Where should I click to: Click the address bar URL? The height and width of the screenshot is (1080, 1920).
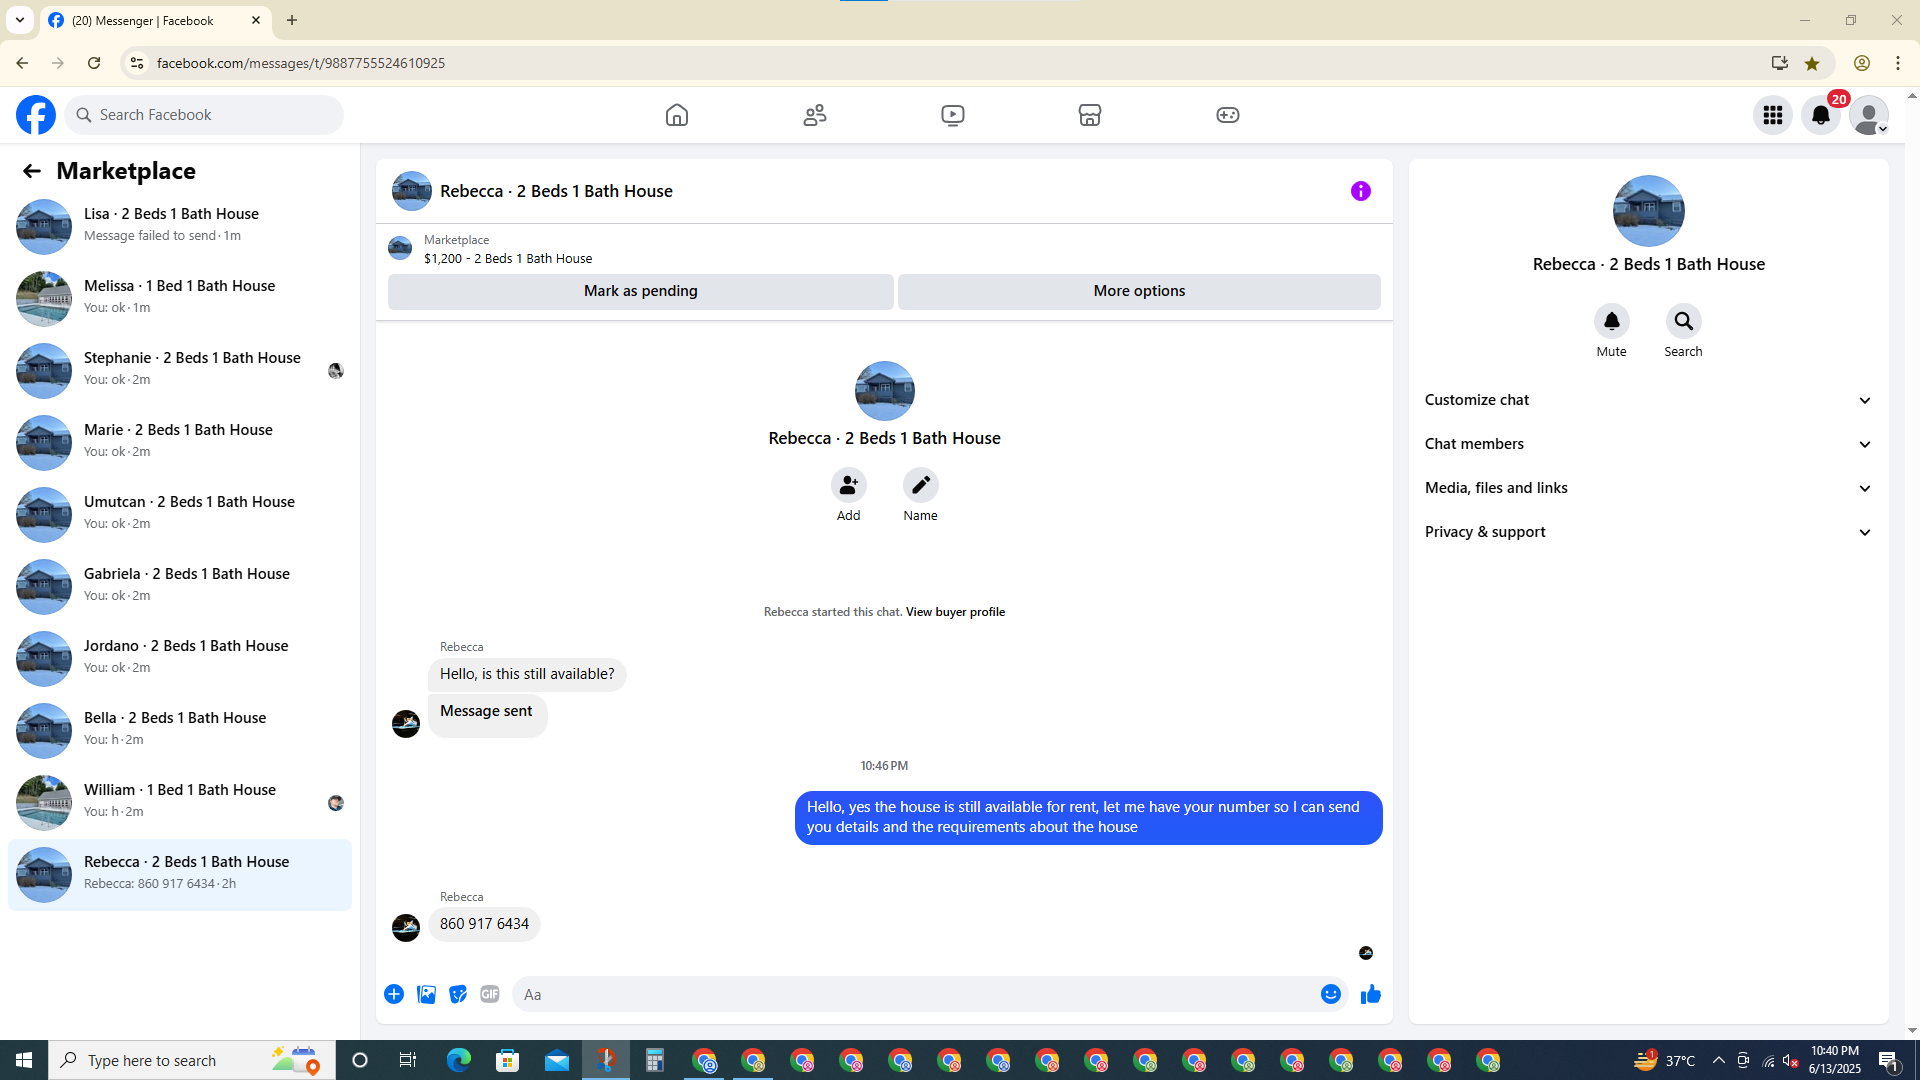click(301, 63)
